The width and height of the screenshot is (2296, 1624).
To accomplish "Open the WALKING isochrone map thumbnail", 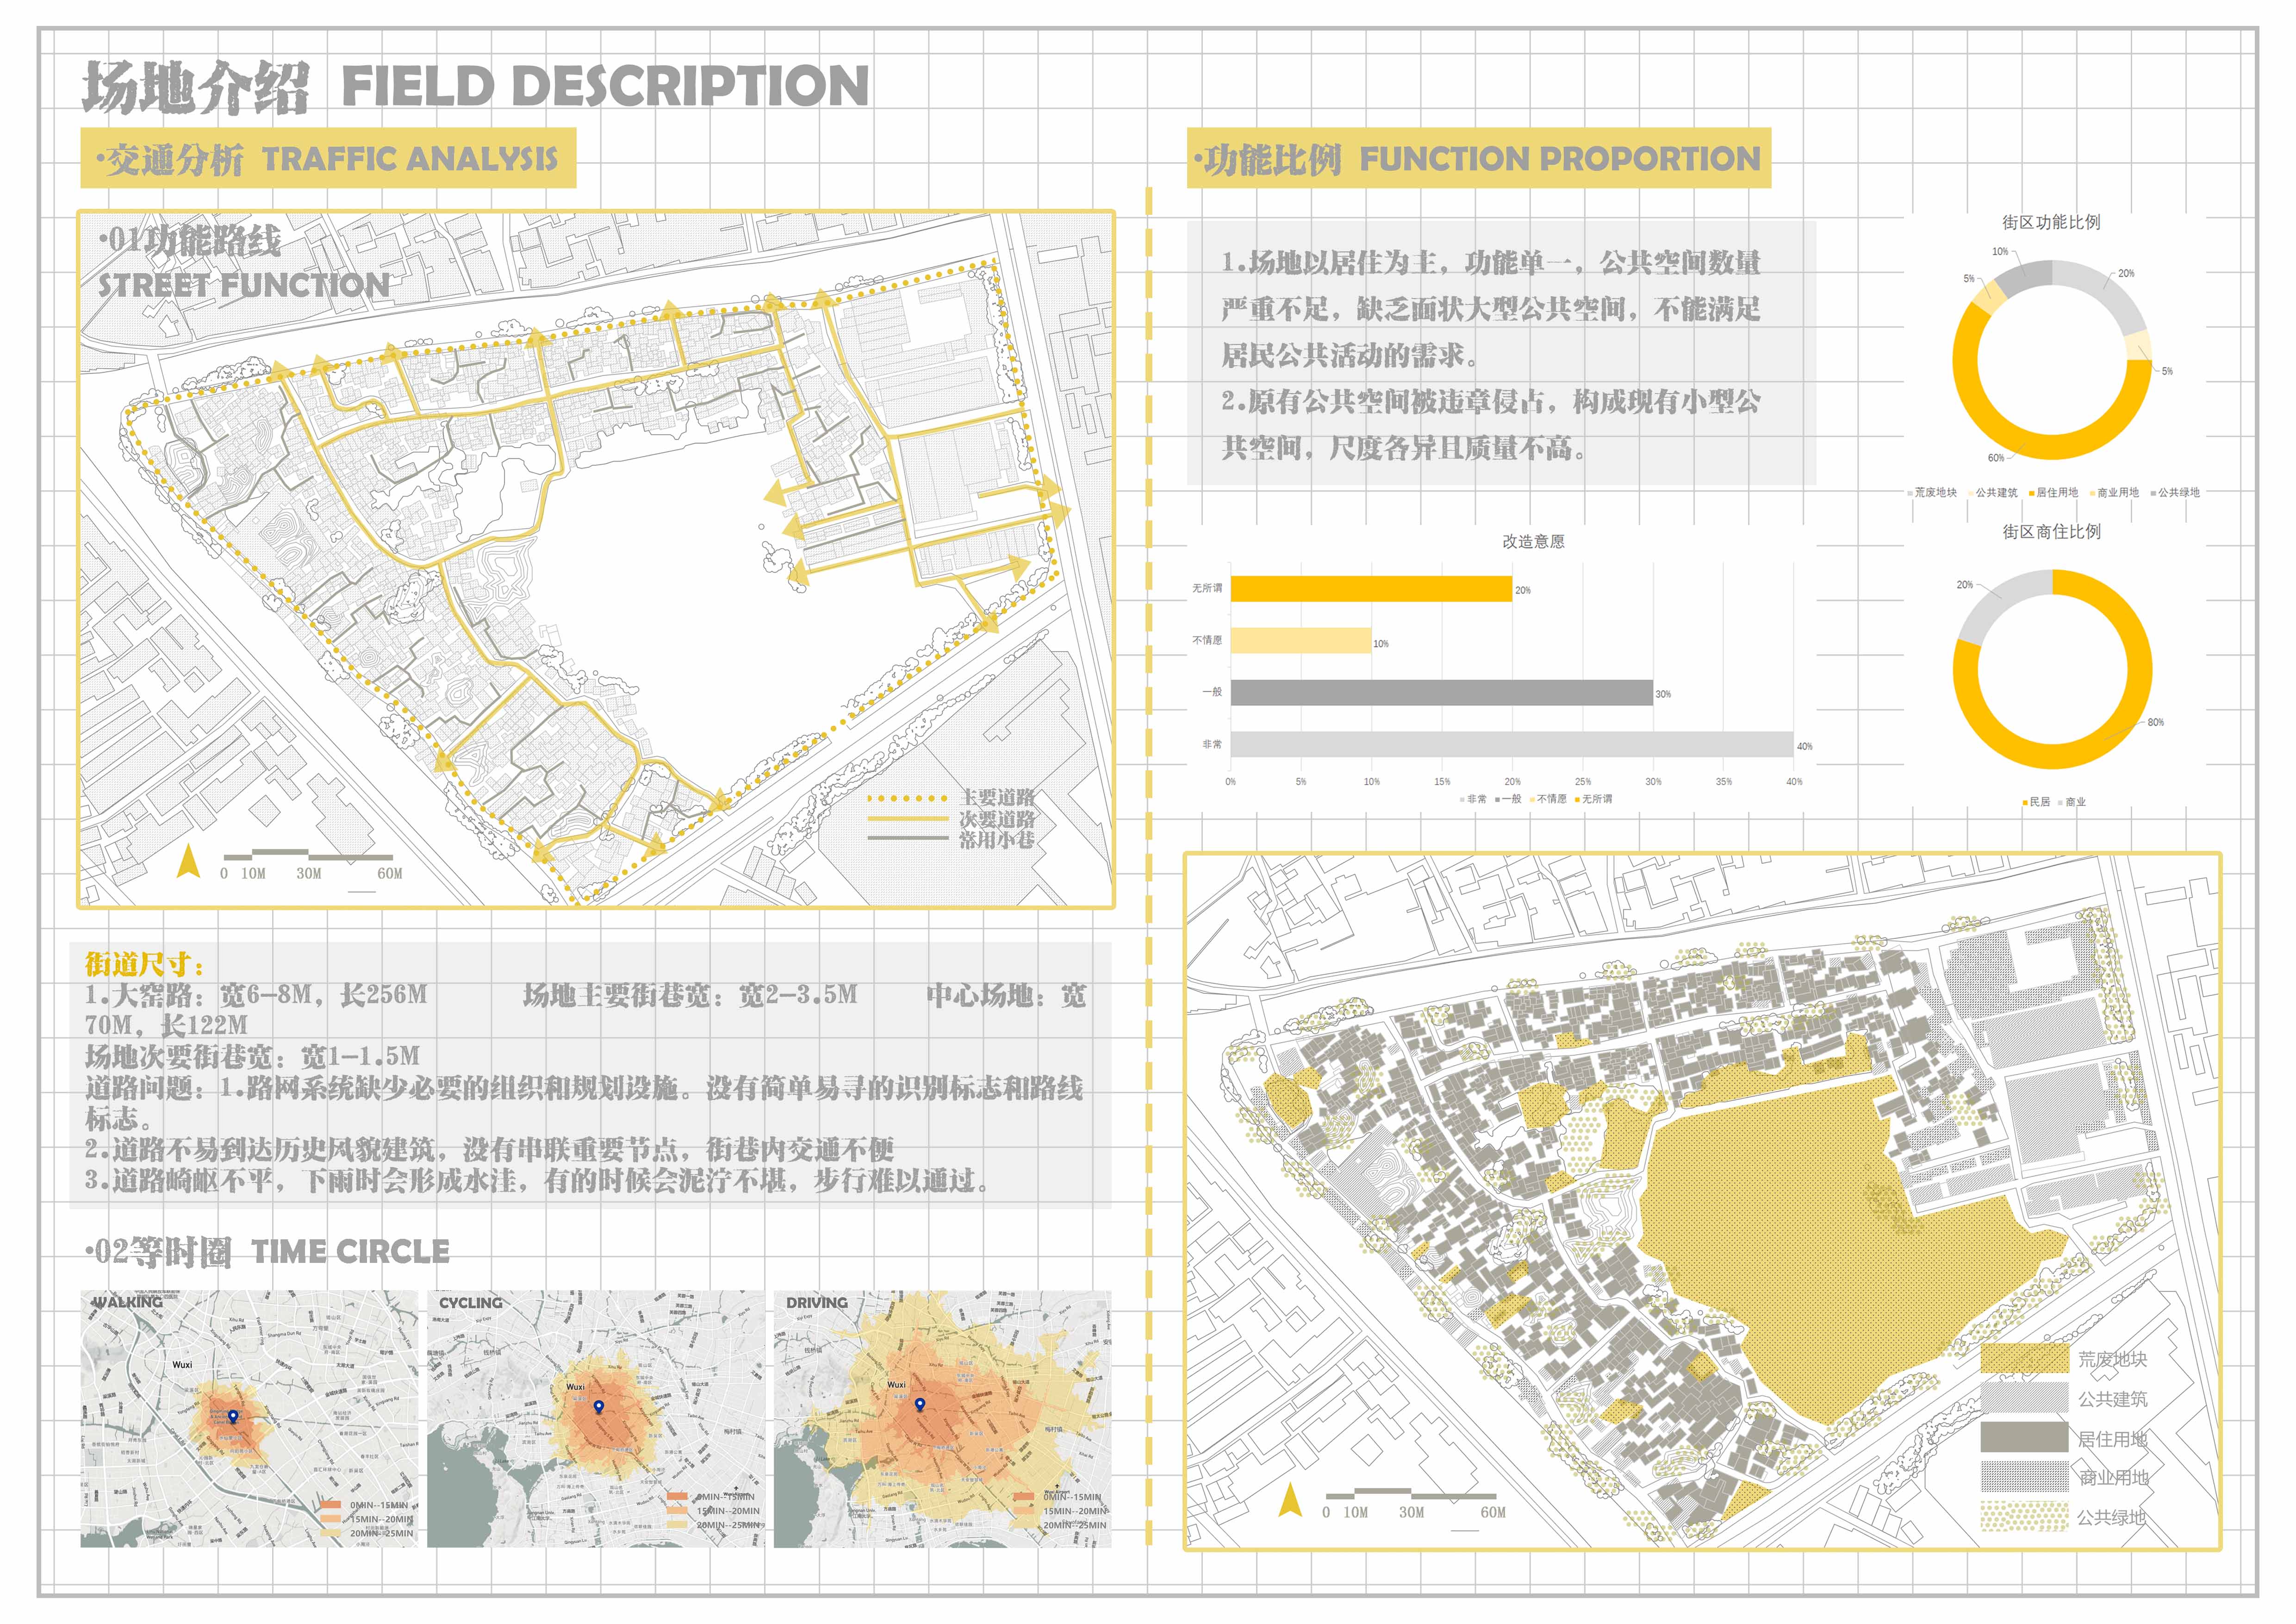I will click(x=249, y=1419).
